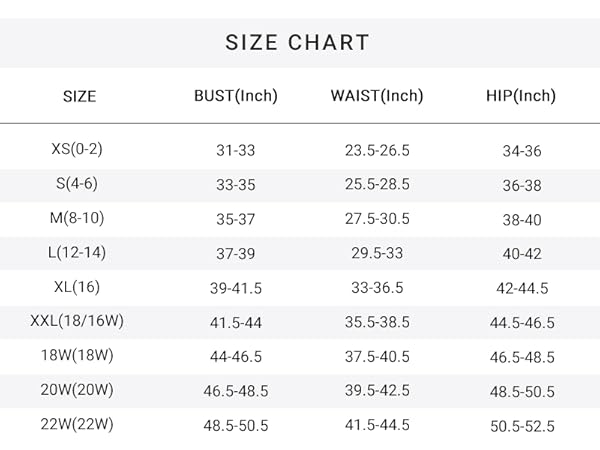Click the M(8-10) size row label
The height and width of the screenshot is (450, 600).
point(77,218)
